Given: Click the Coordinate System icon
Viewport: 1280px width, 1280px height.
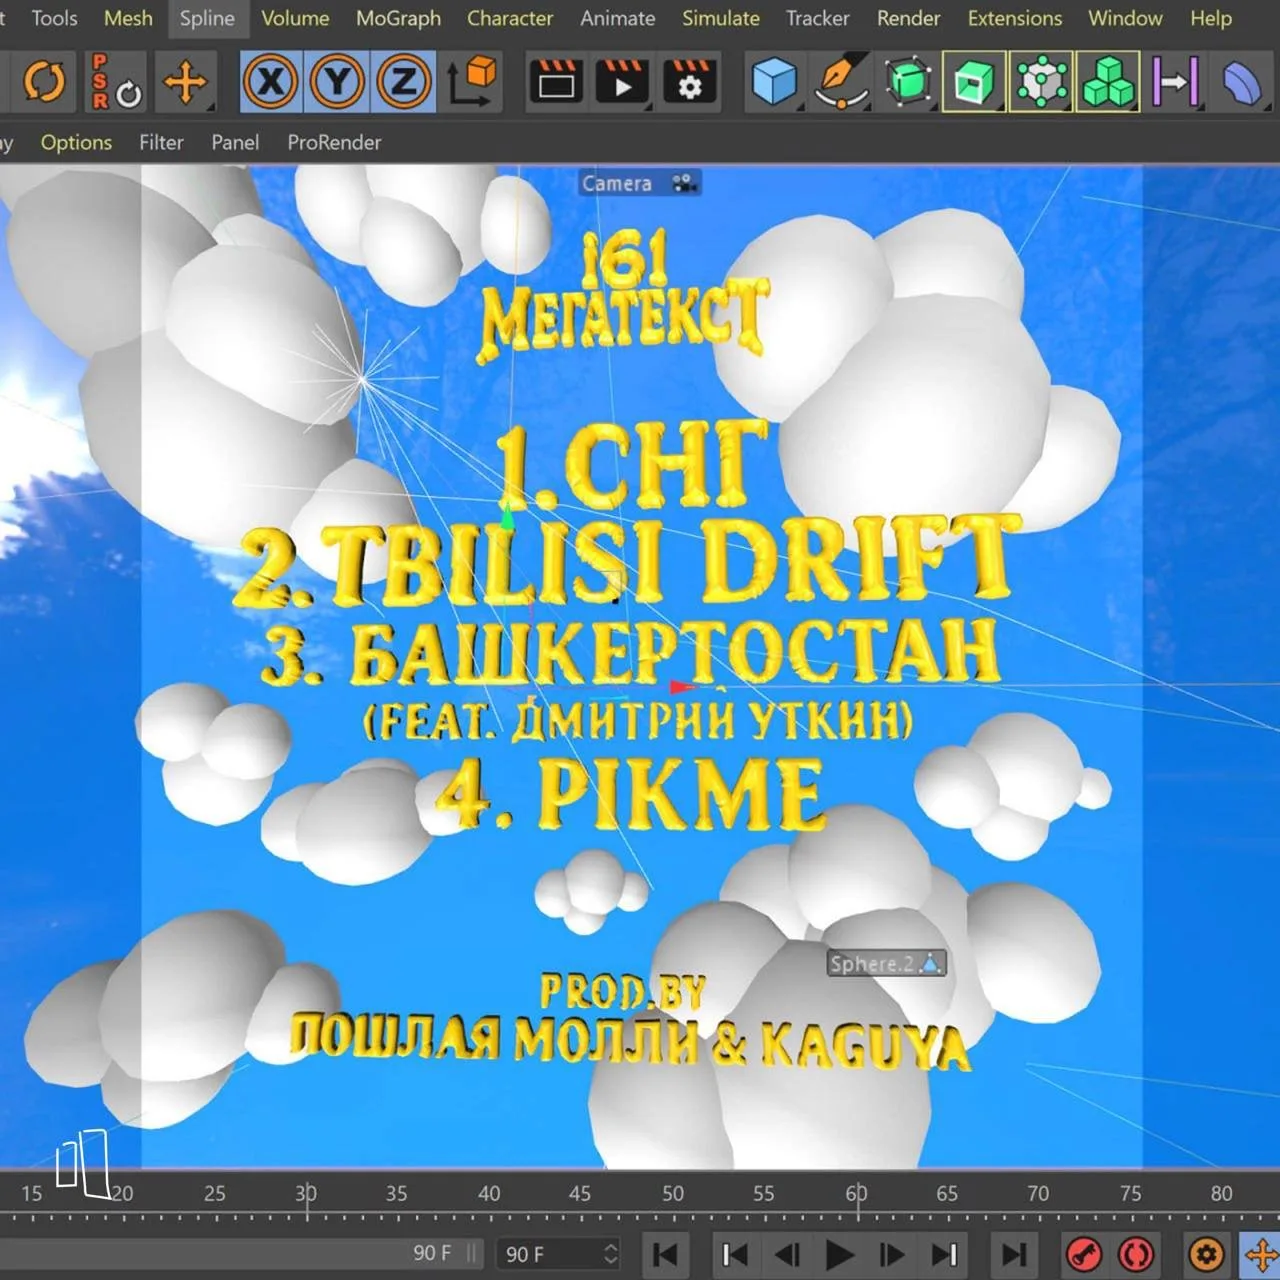Looking at the screenshot, I should (471, 82).
